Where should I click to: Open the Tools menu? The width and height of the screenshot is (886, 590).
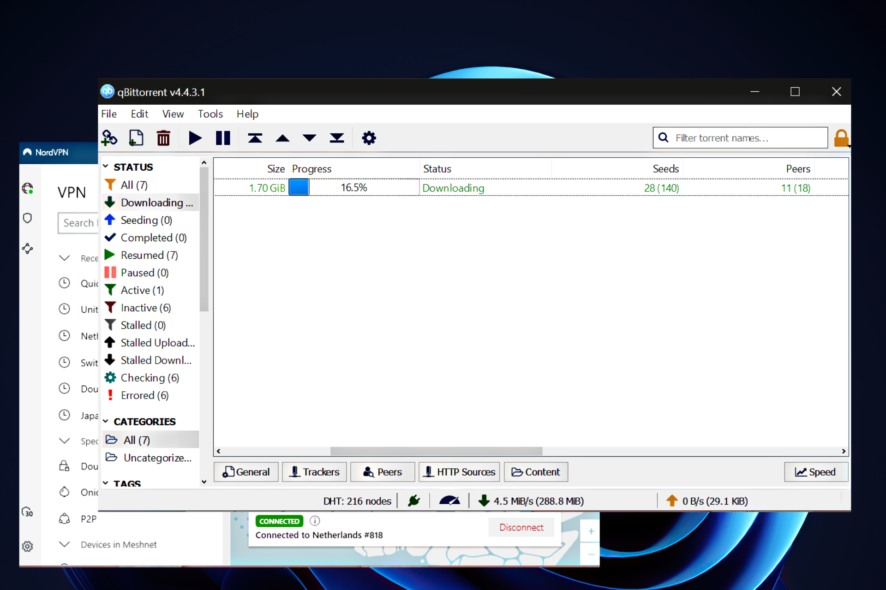tap(210, 113)
